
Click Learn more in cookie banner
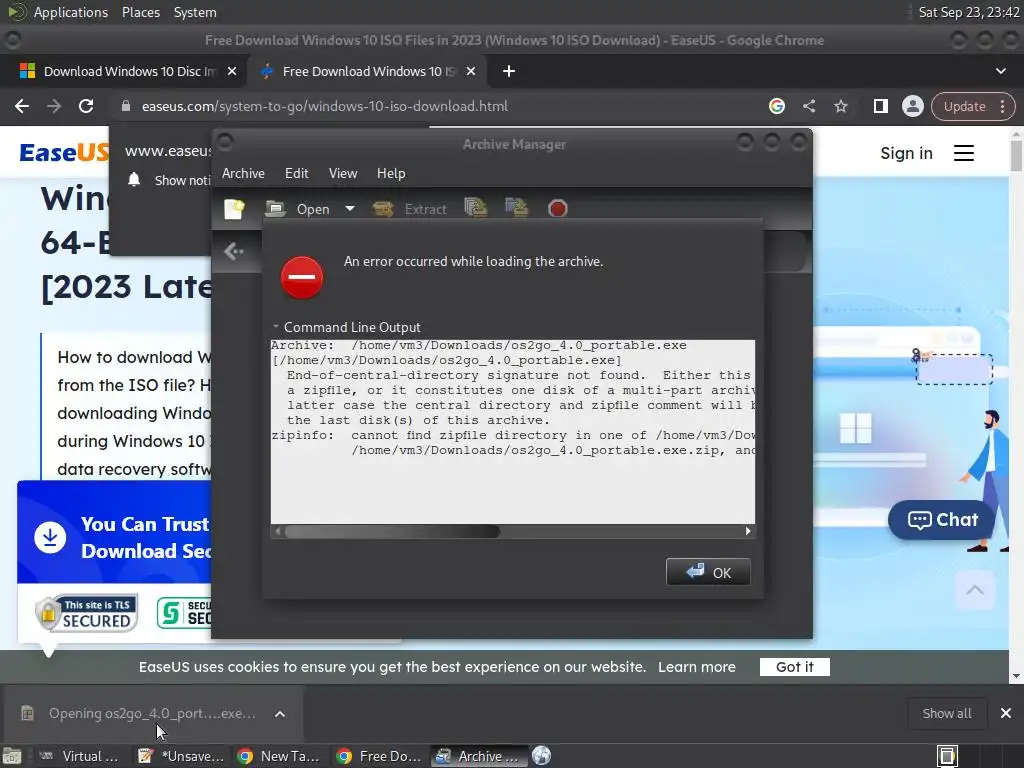696,667
